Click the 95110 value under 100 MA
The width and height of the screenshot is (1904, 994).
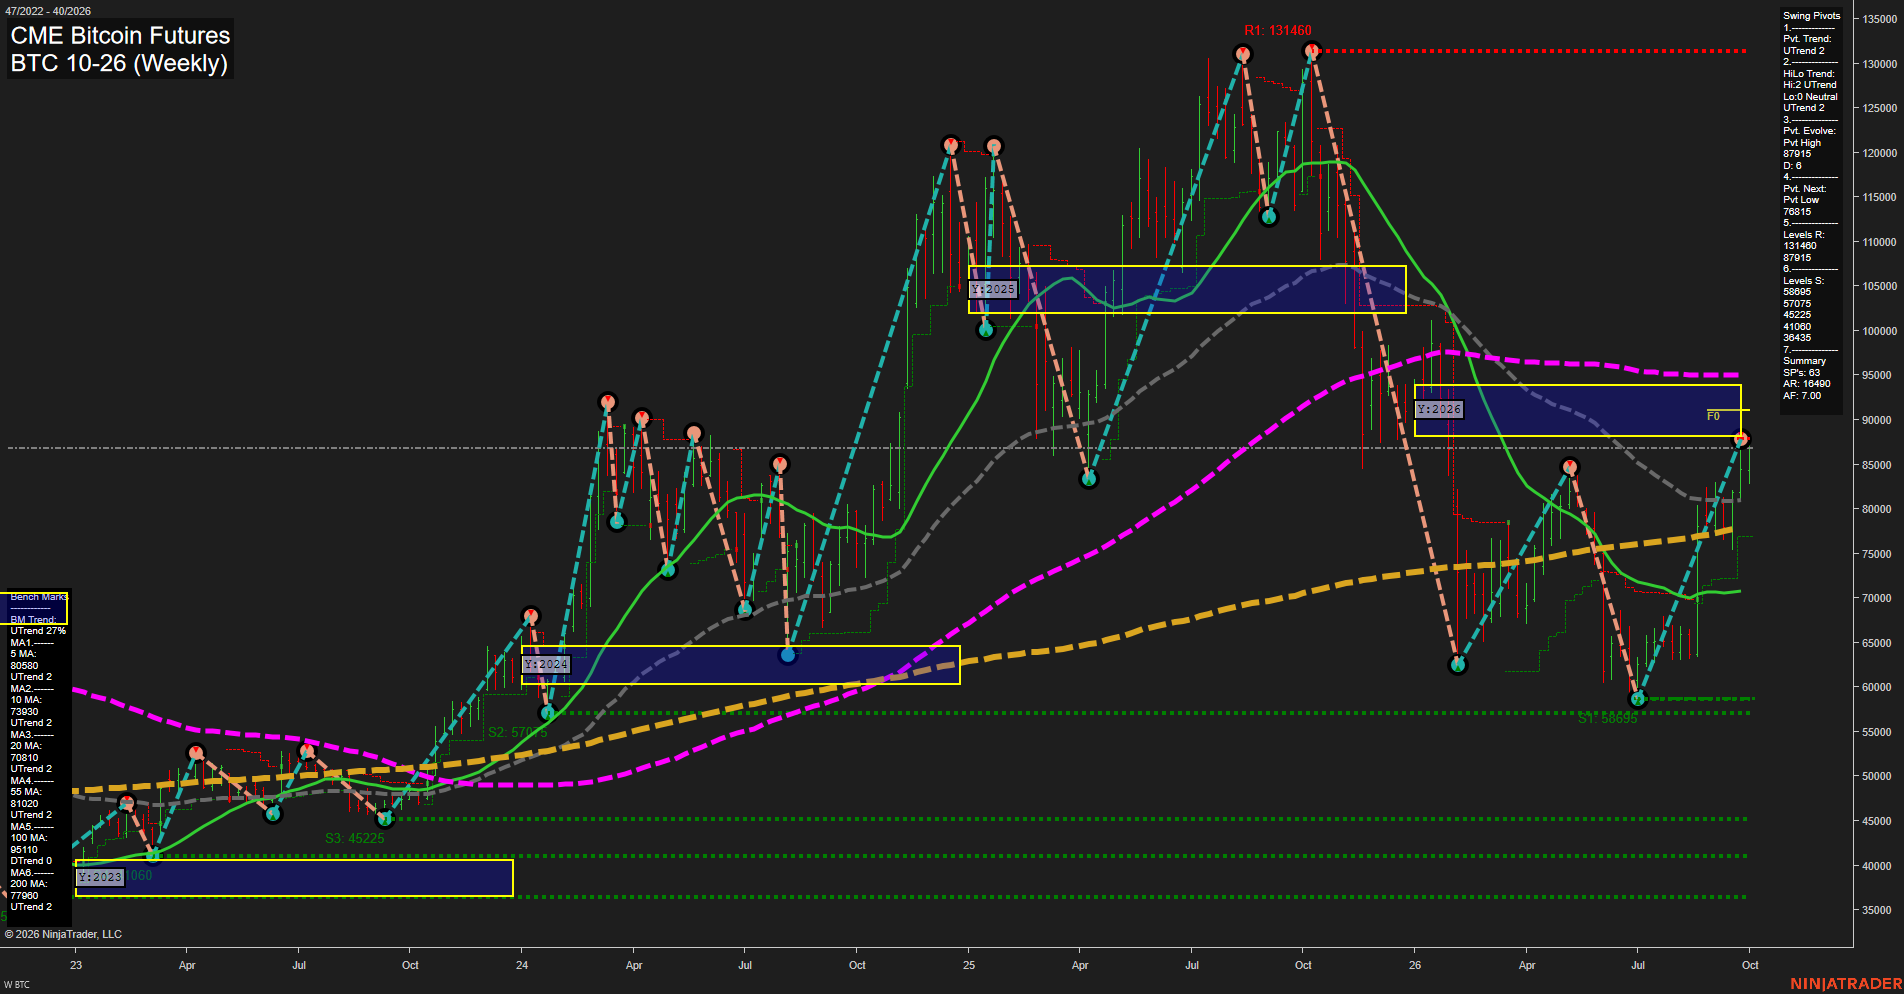[x=24, y=850]
